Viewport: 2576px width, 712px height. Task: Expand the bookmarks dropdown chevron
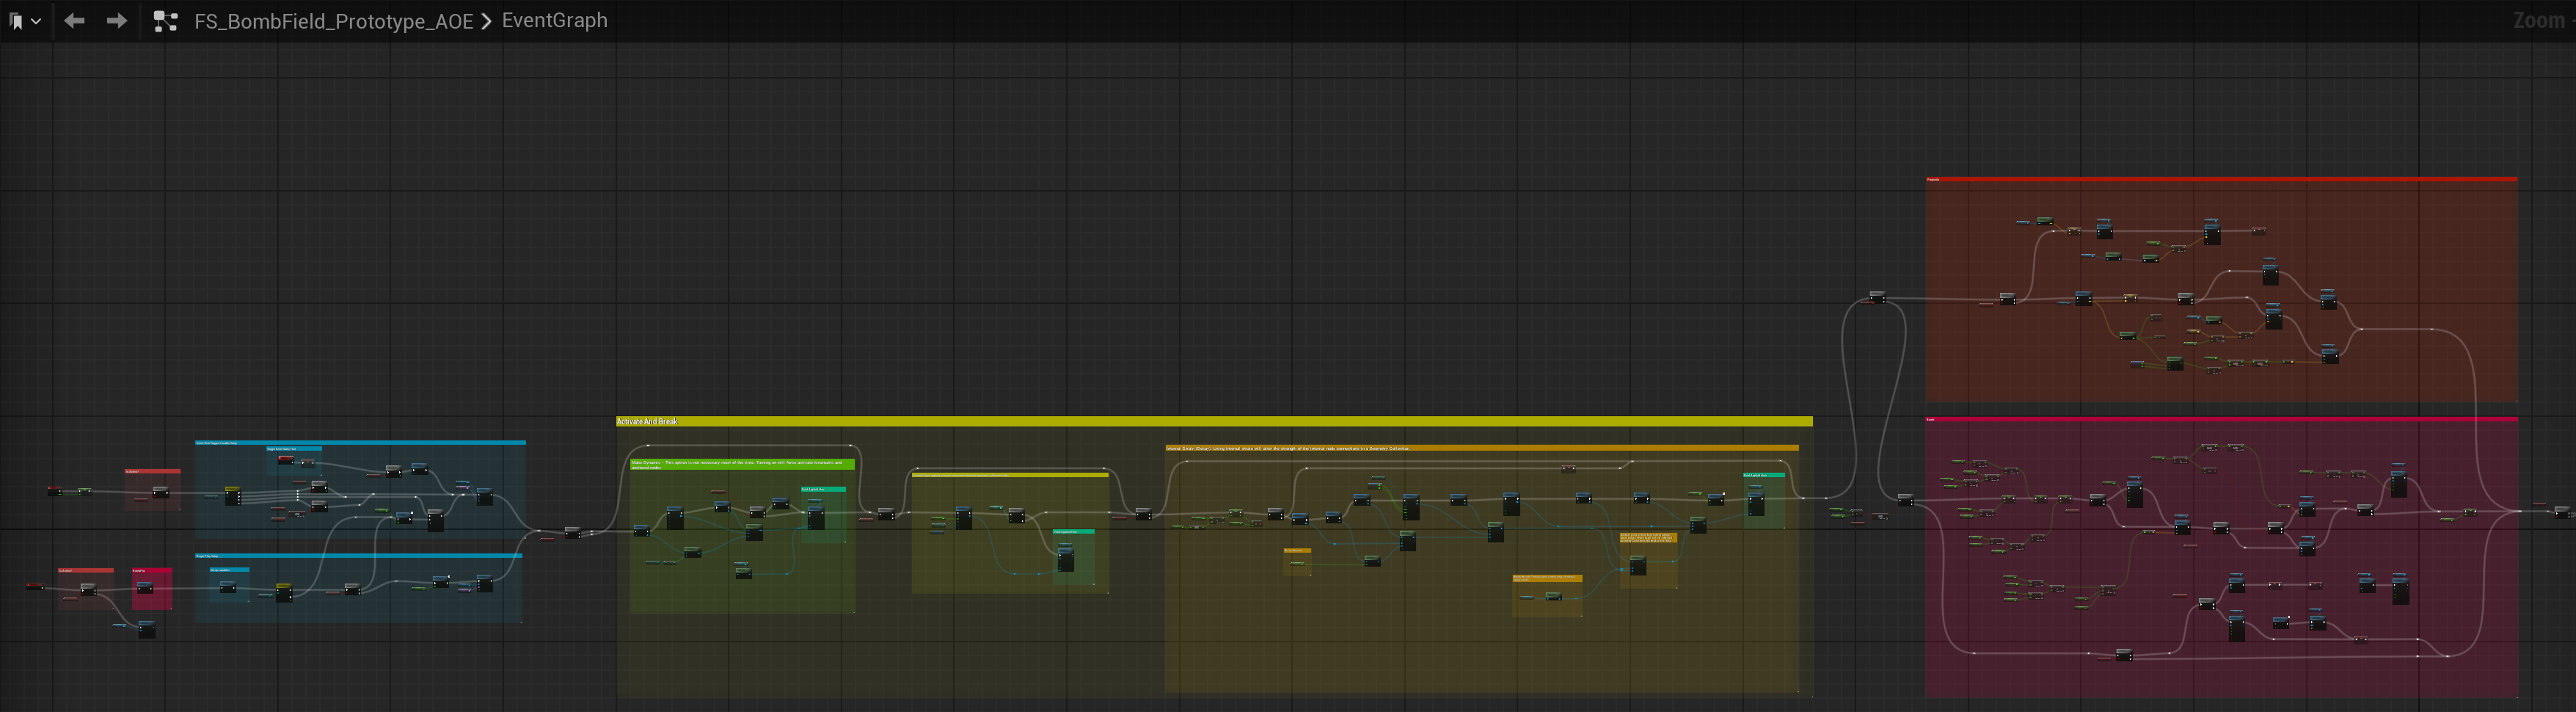(35, 21)
